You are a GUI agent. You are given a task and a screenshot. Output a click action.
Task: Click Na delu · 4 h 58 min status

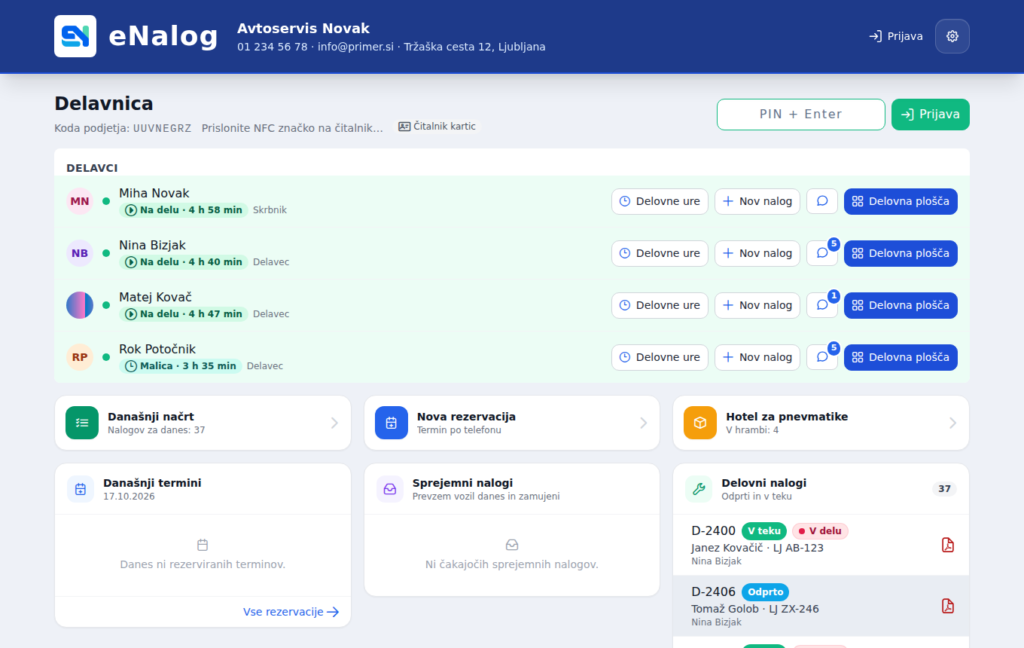(184, 210)
